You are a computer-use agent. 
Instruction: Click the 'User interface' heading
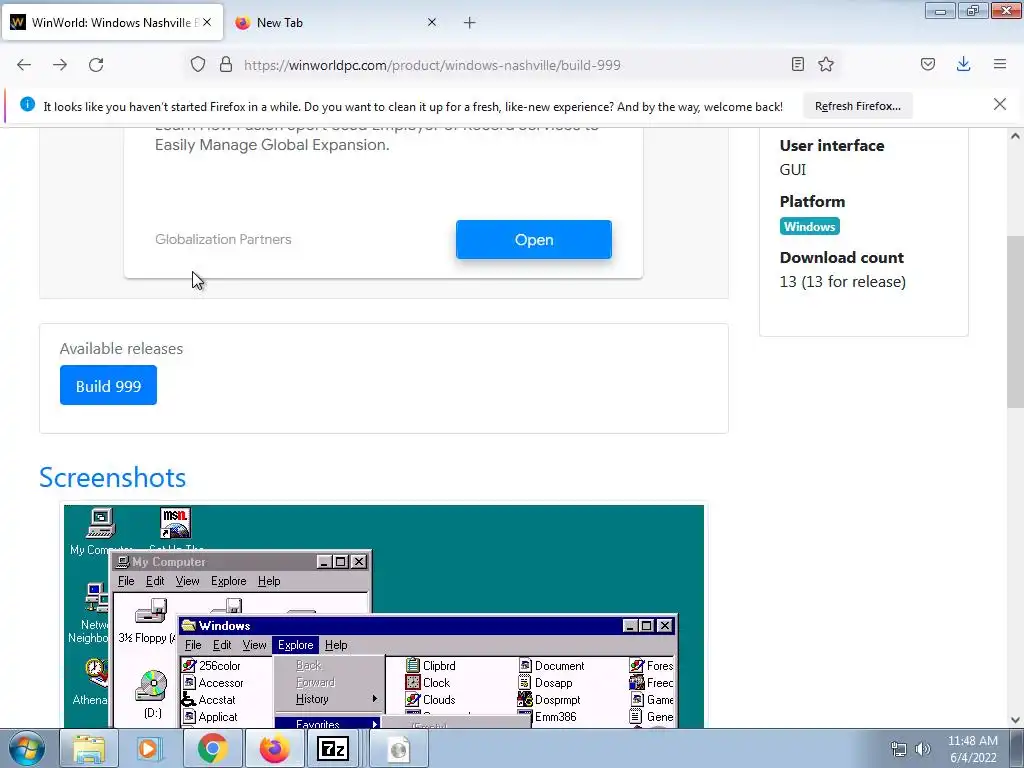832,146
